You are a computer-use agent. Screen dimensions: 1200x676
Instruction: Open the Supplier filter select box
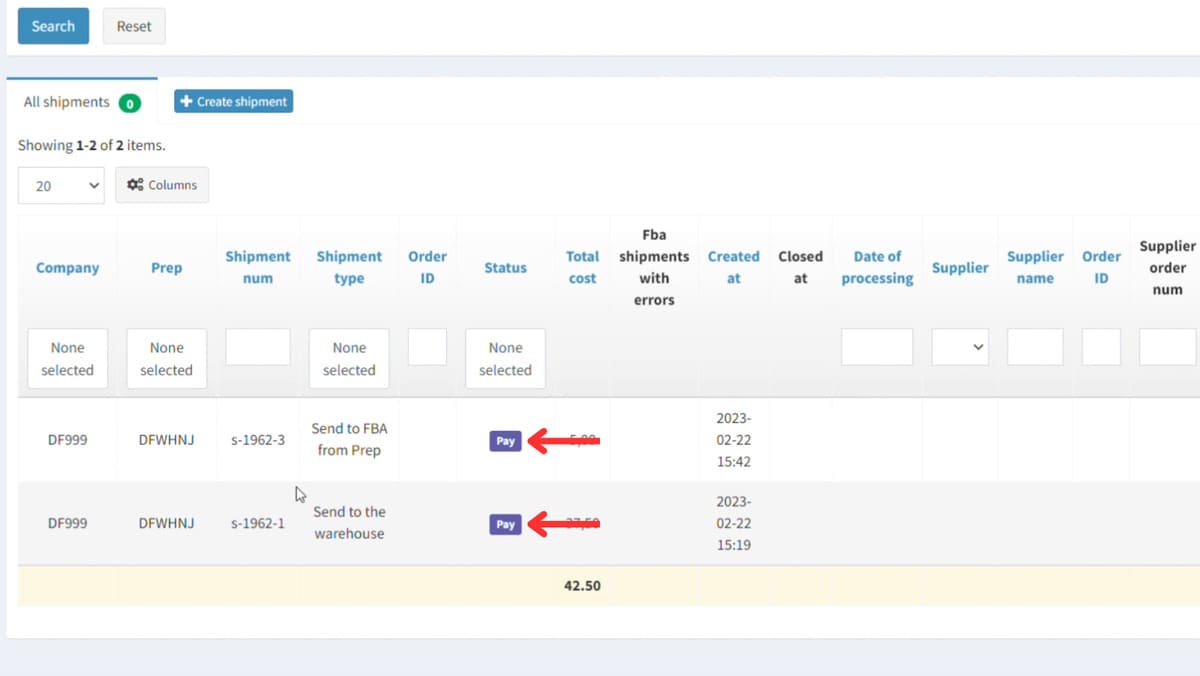coord(960,347)
